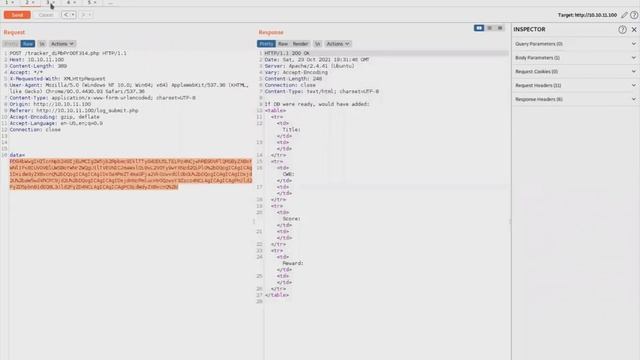Click the User-Agent header in request
640x360 pixels.
129,88
